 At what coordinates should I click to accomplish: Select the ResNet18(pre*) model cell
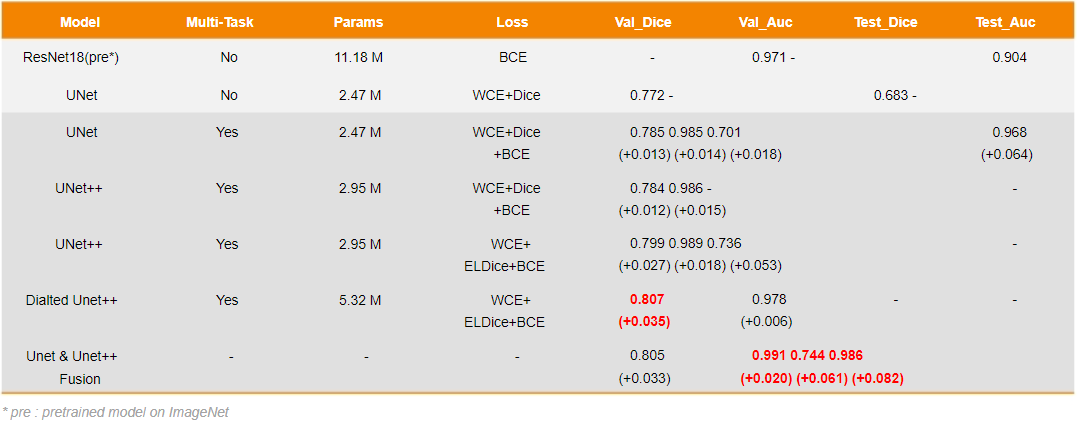point(72,58)
